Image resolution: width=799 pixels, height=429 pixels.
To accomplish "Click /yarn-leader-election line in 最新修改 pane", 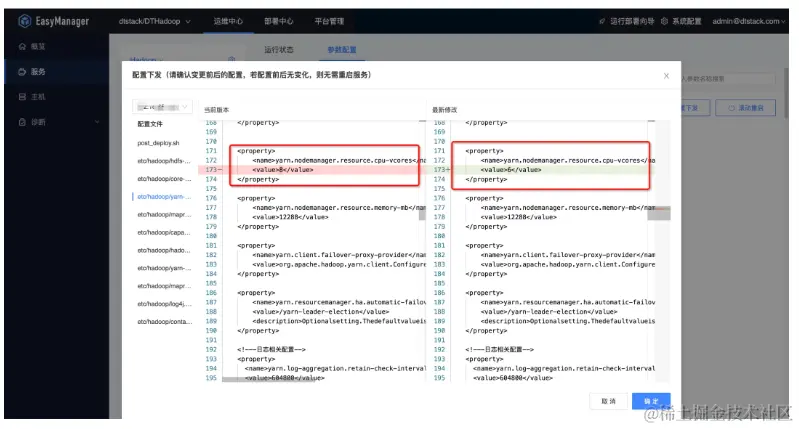I will (x=548, y=312).
